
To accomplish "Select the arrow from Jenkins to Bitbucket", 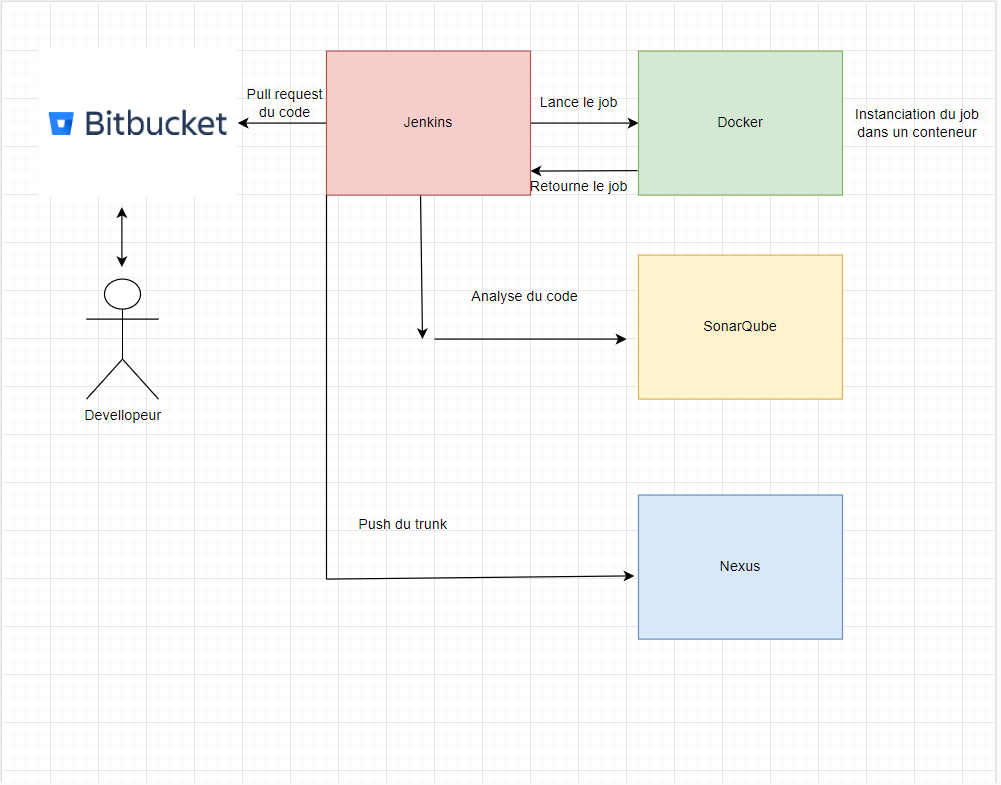I will (x=282, y=124).
